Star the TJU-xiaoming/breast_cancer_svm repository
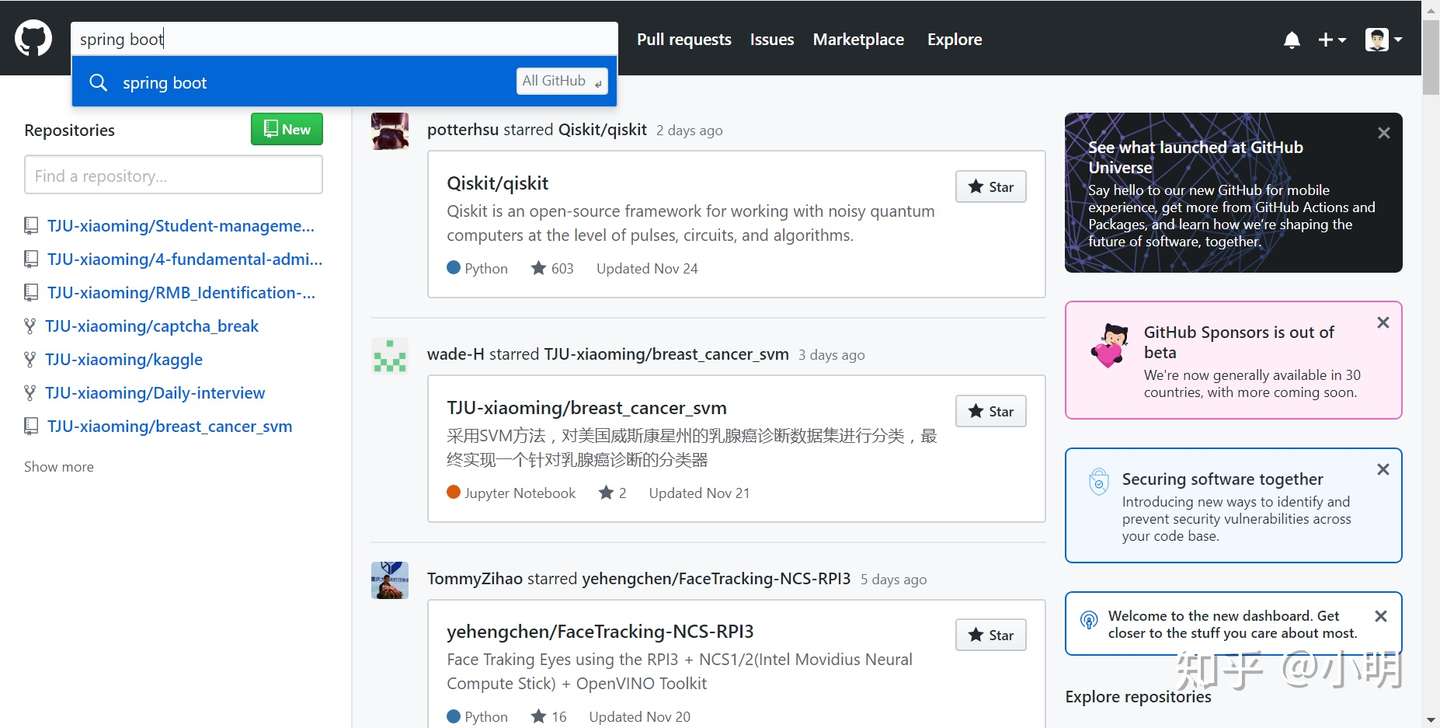This screenshot has height=728, width=1440. (x=991, y=411)
